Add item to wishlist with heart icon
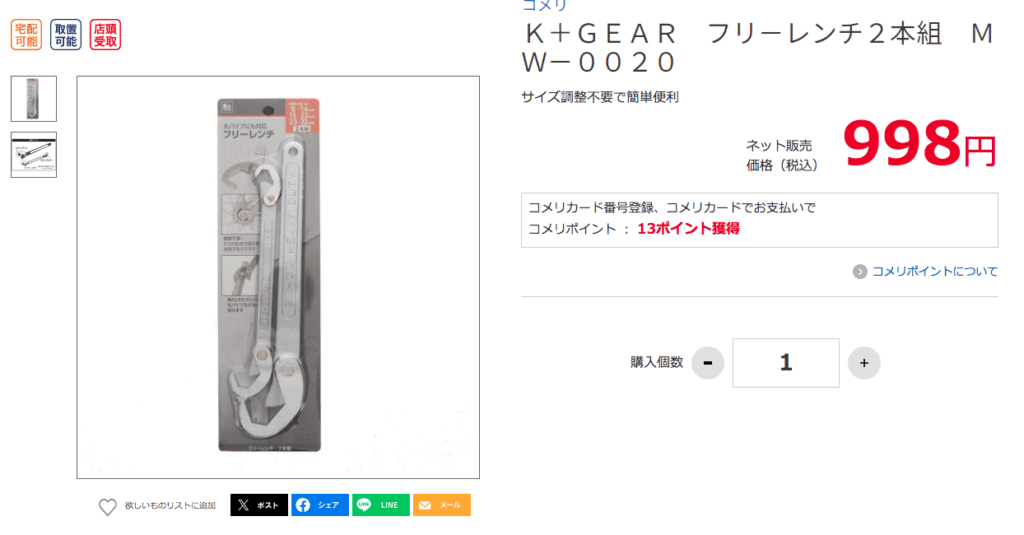The height and width of the screenshot is (535, 1024). pos(108,506)
